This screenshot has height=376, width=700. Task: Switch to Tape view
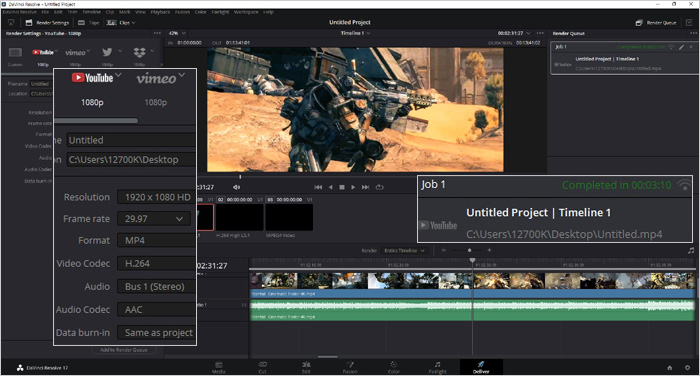[88, 22]
